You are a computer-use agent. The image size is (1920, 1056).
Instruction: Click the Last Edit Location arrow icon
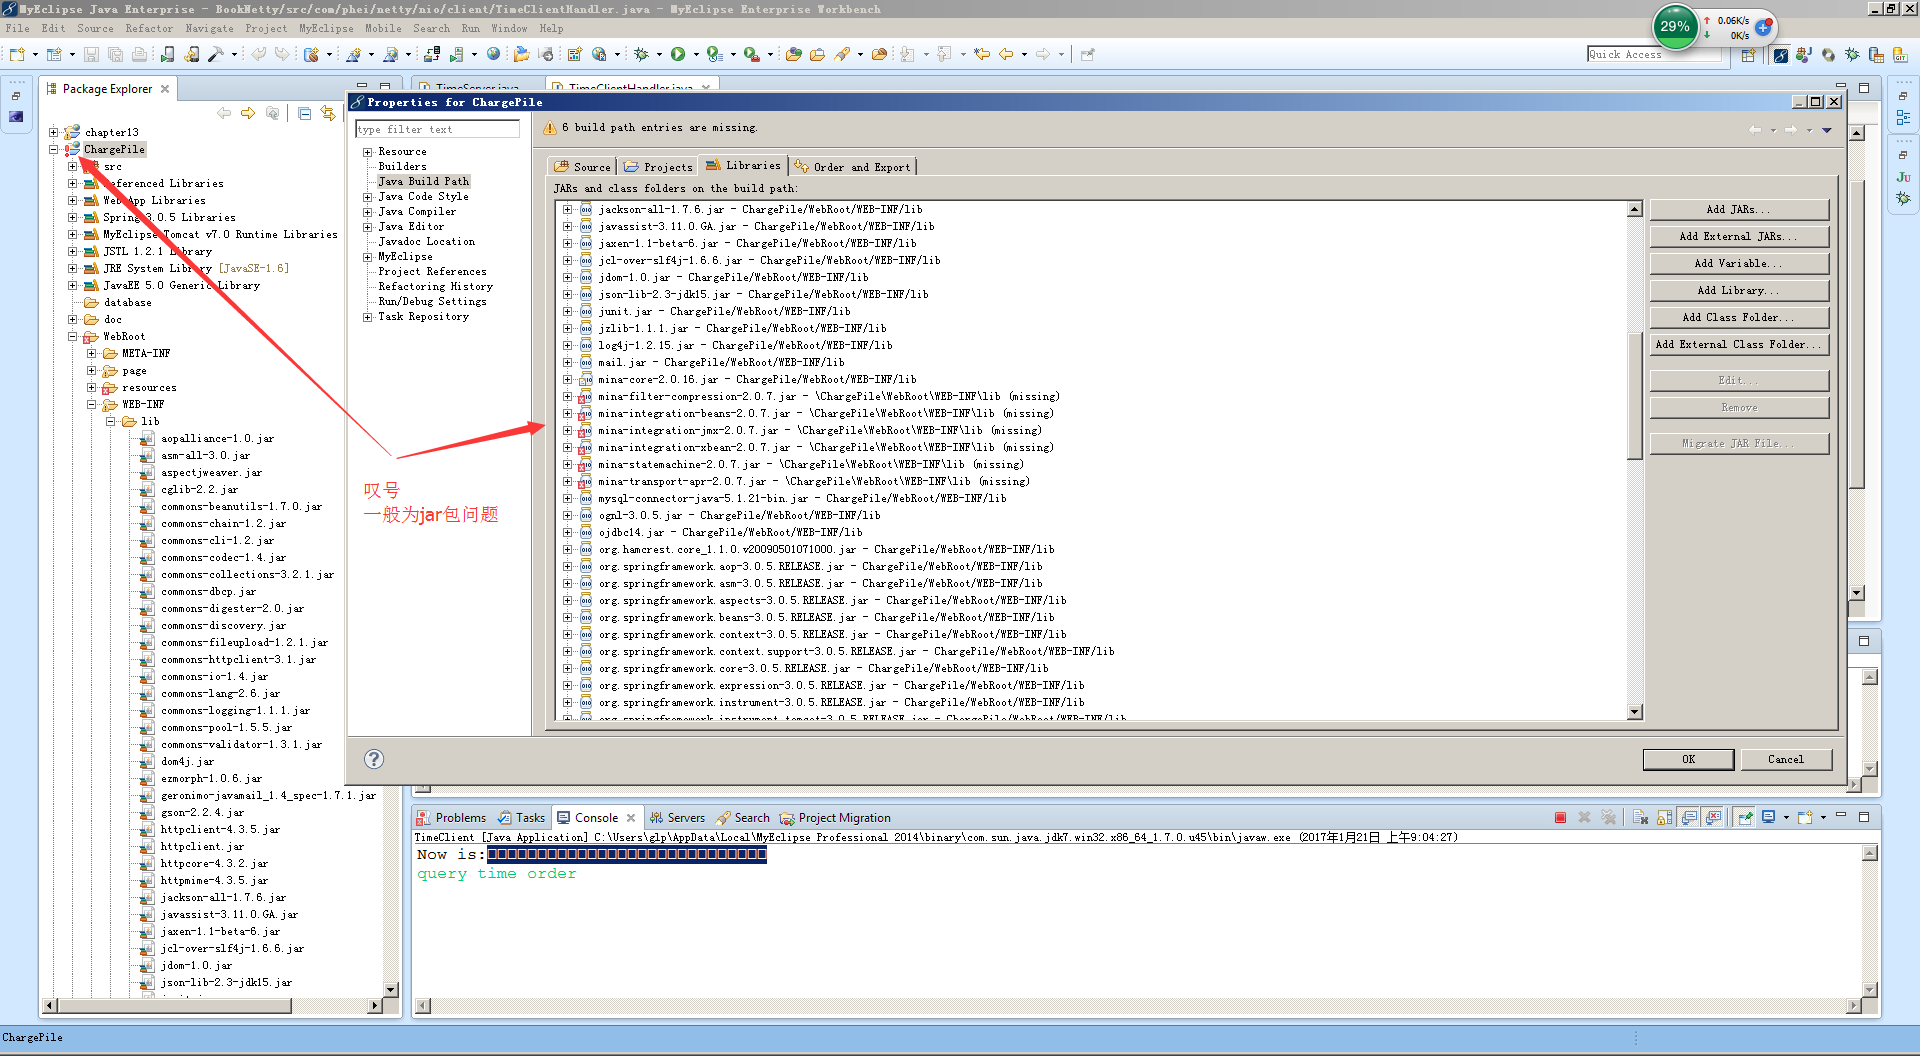pyautogui.click(x=982, y=54)
